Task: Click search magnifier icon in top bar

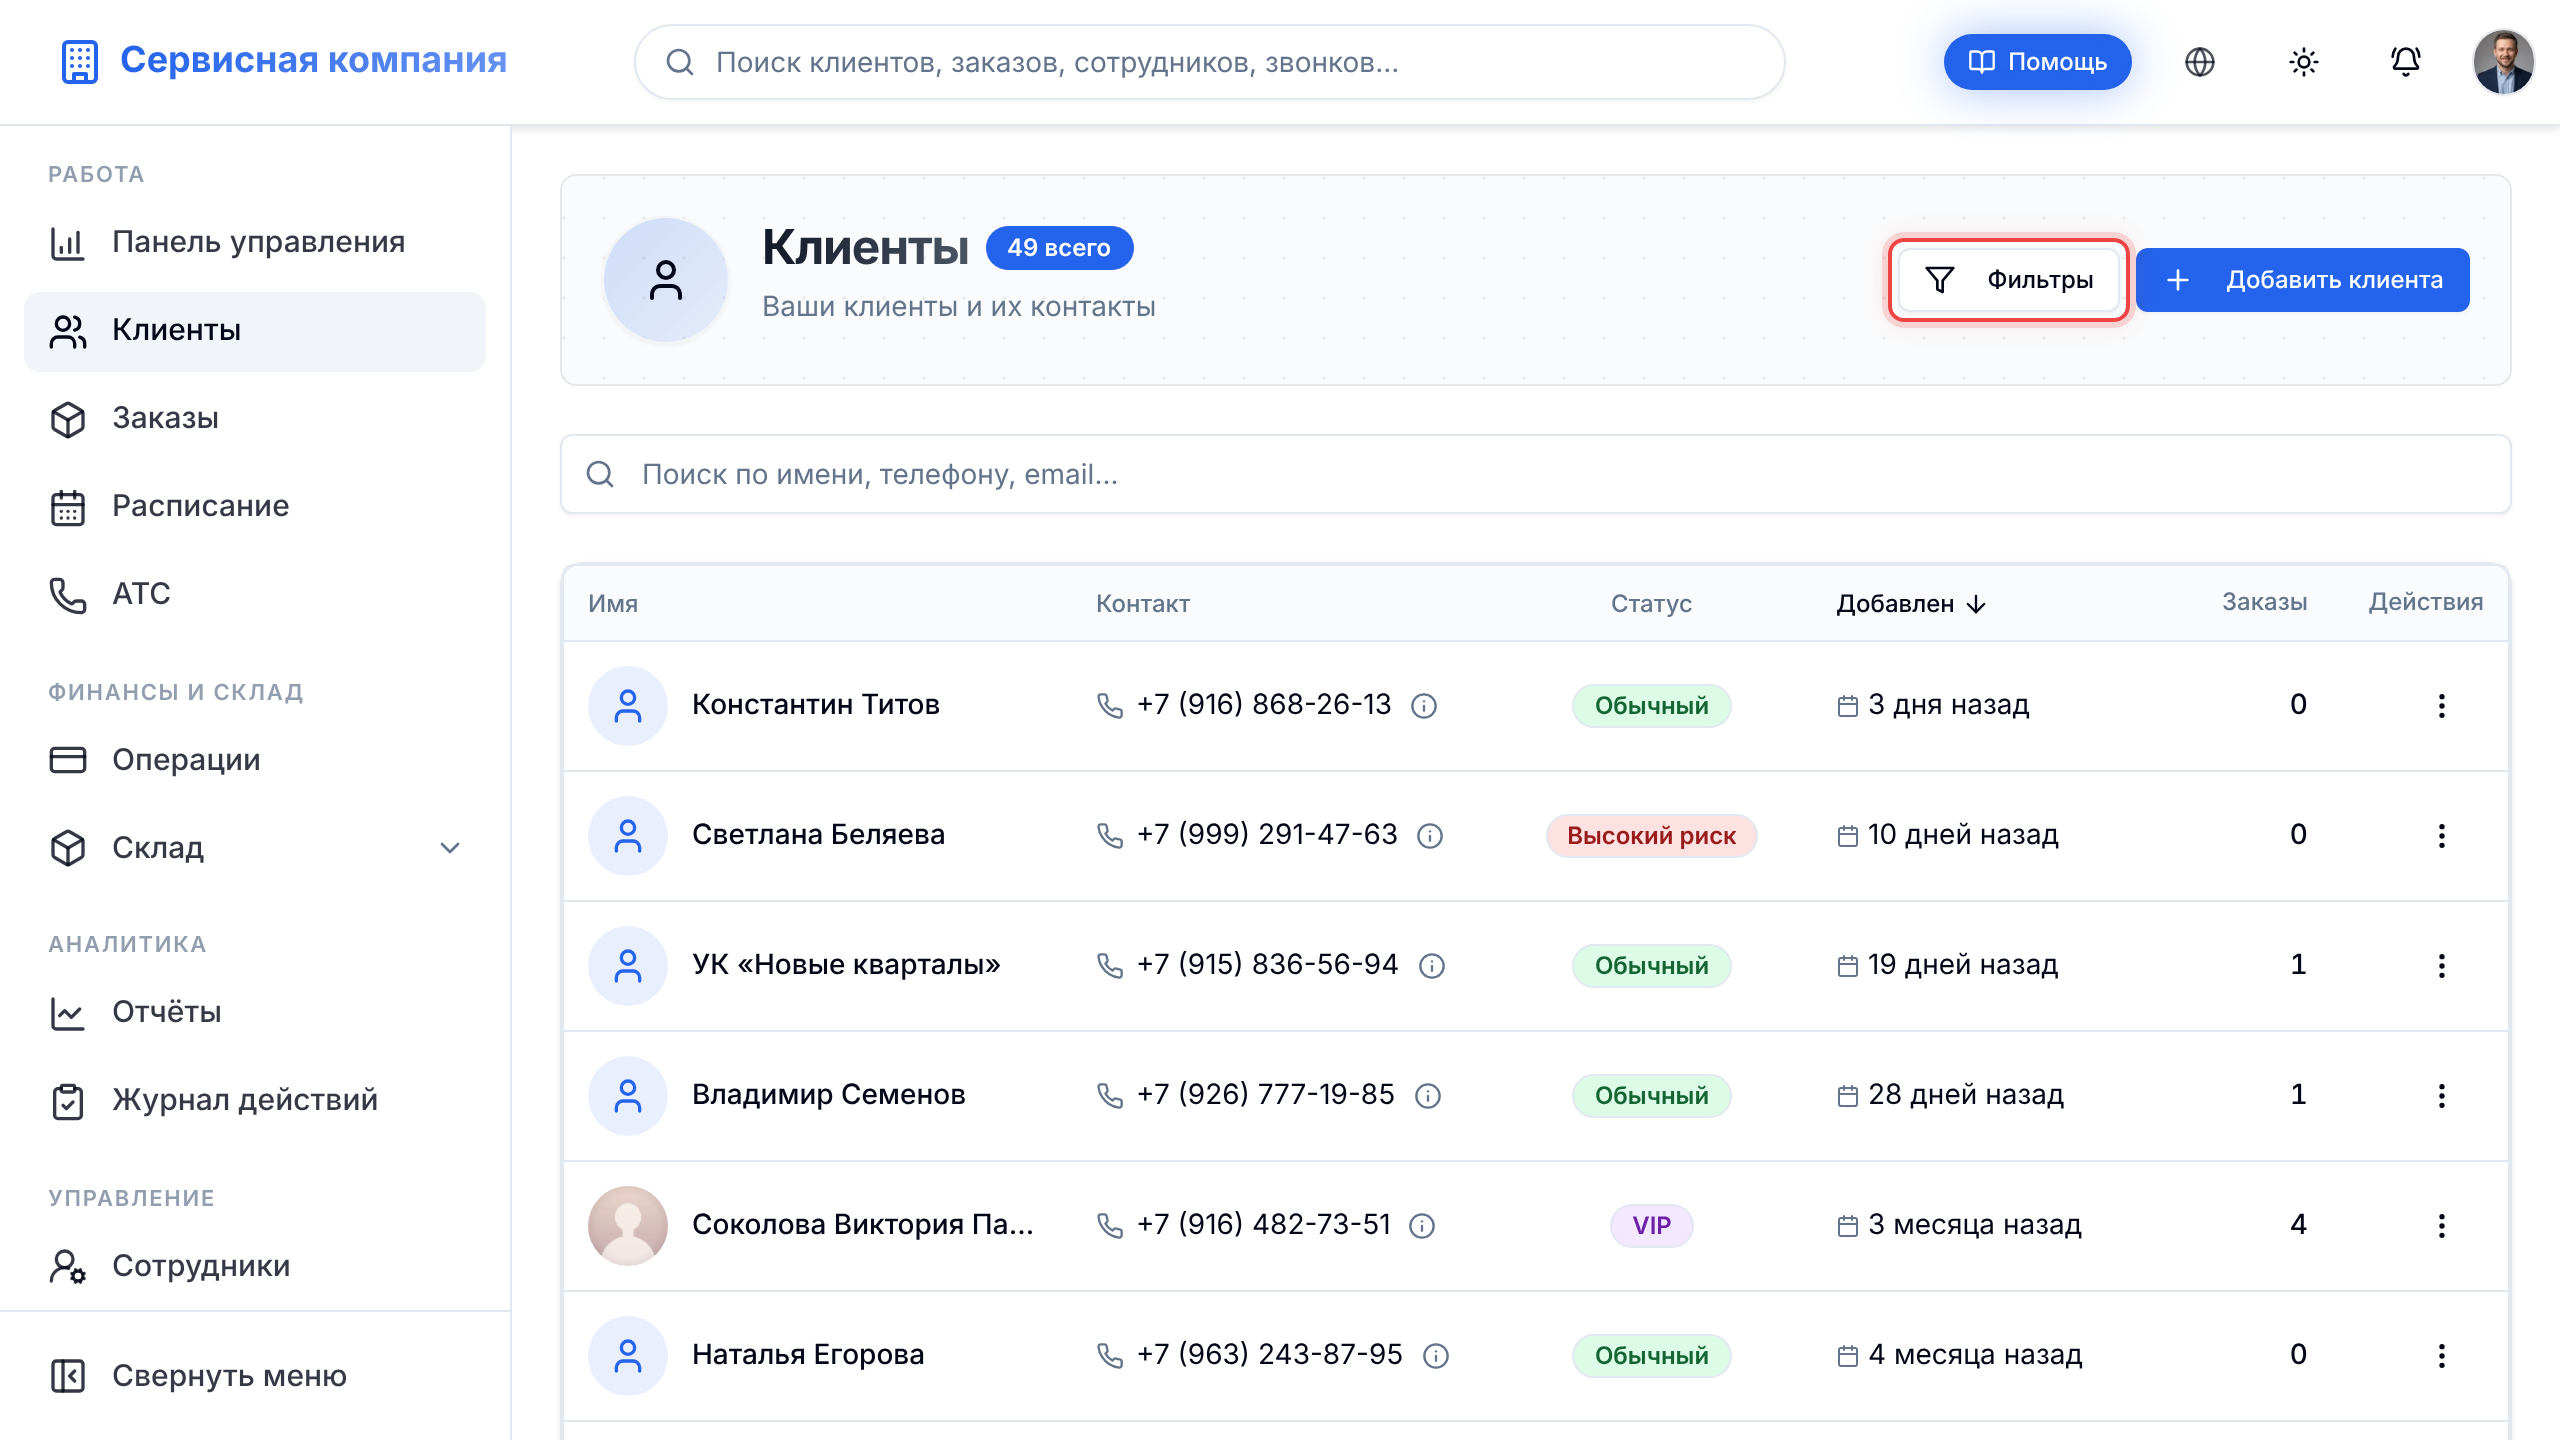Action: [680, 62]
